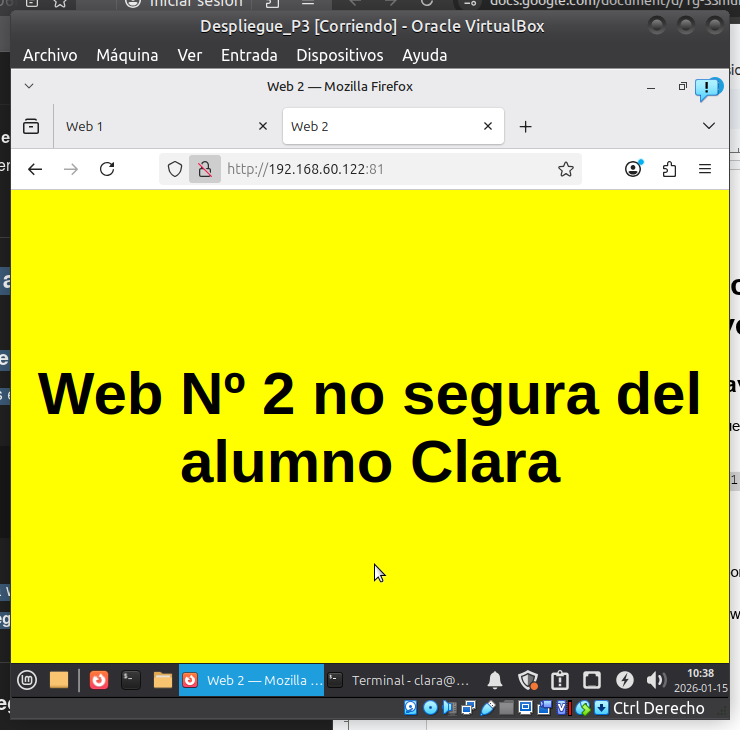
Task: Open the new tab with plus button
Action: point(525,126)
